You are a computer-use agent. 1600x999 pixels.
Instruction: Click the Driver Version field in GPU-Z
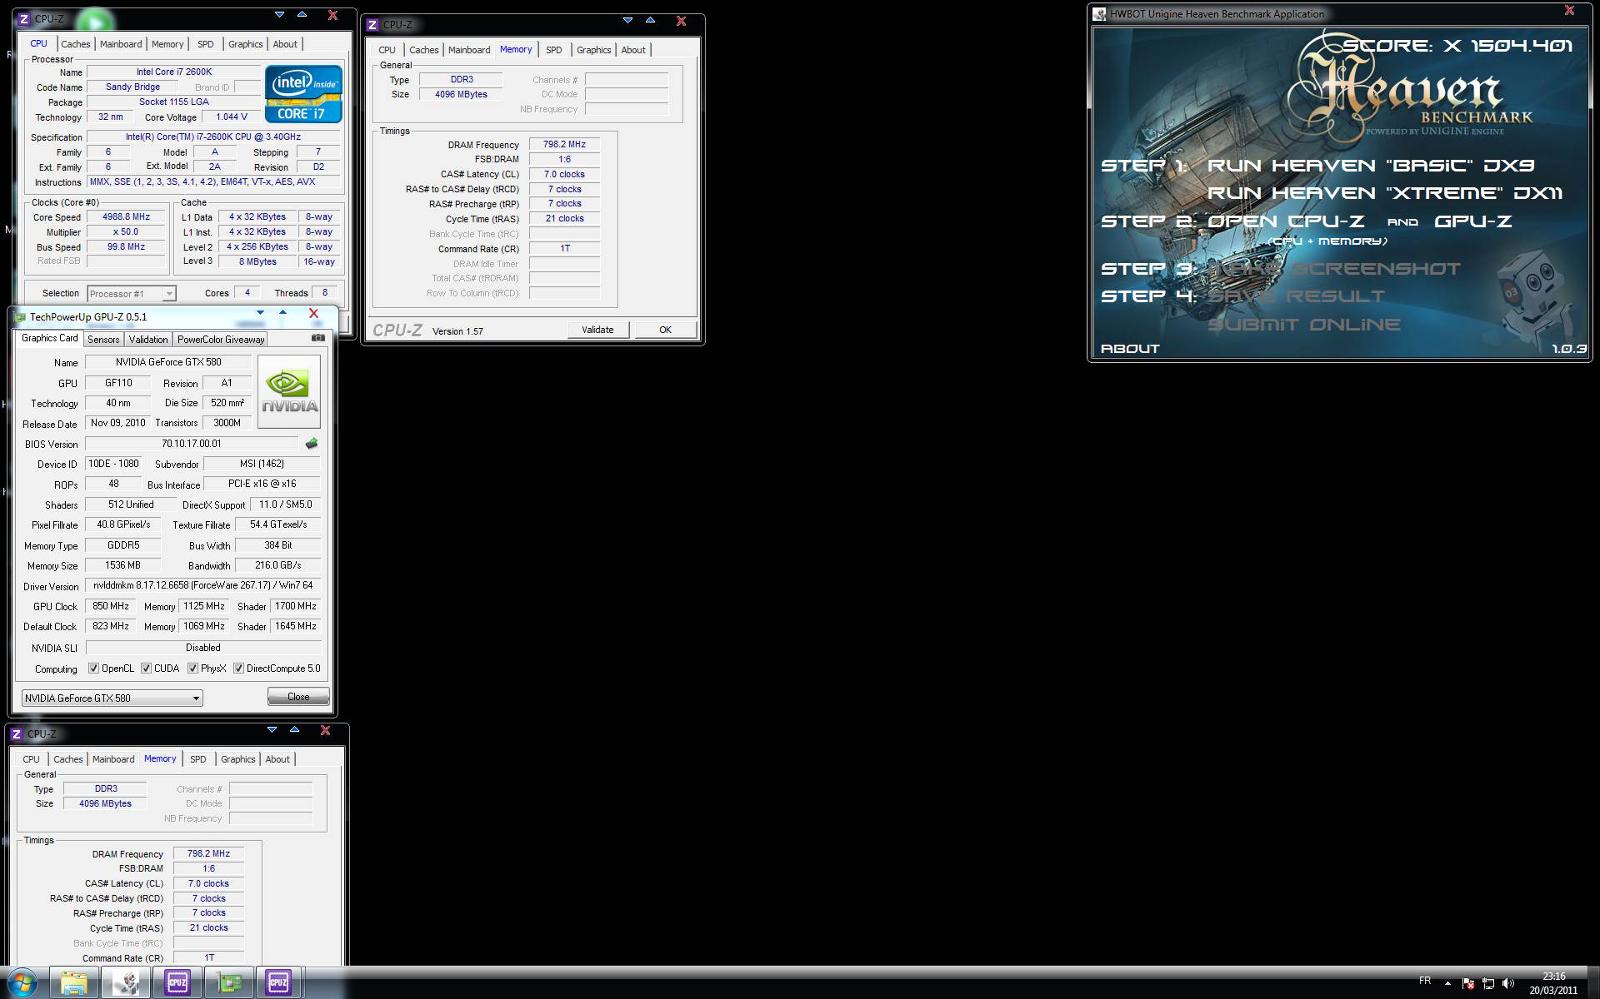point(203,585)
